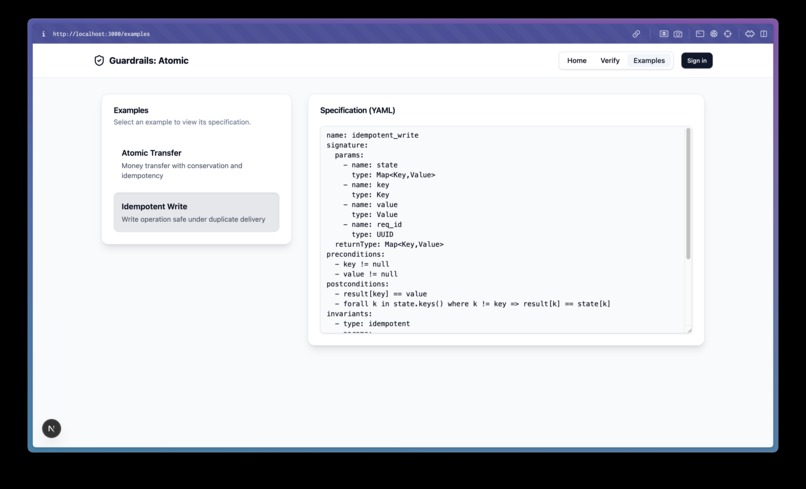This screenshot has width=806, height=489.
Task: Click the "- key != null" line
Action: coord(362,264)
